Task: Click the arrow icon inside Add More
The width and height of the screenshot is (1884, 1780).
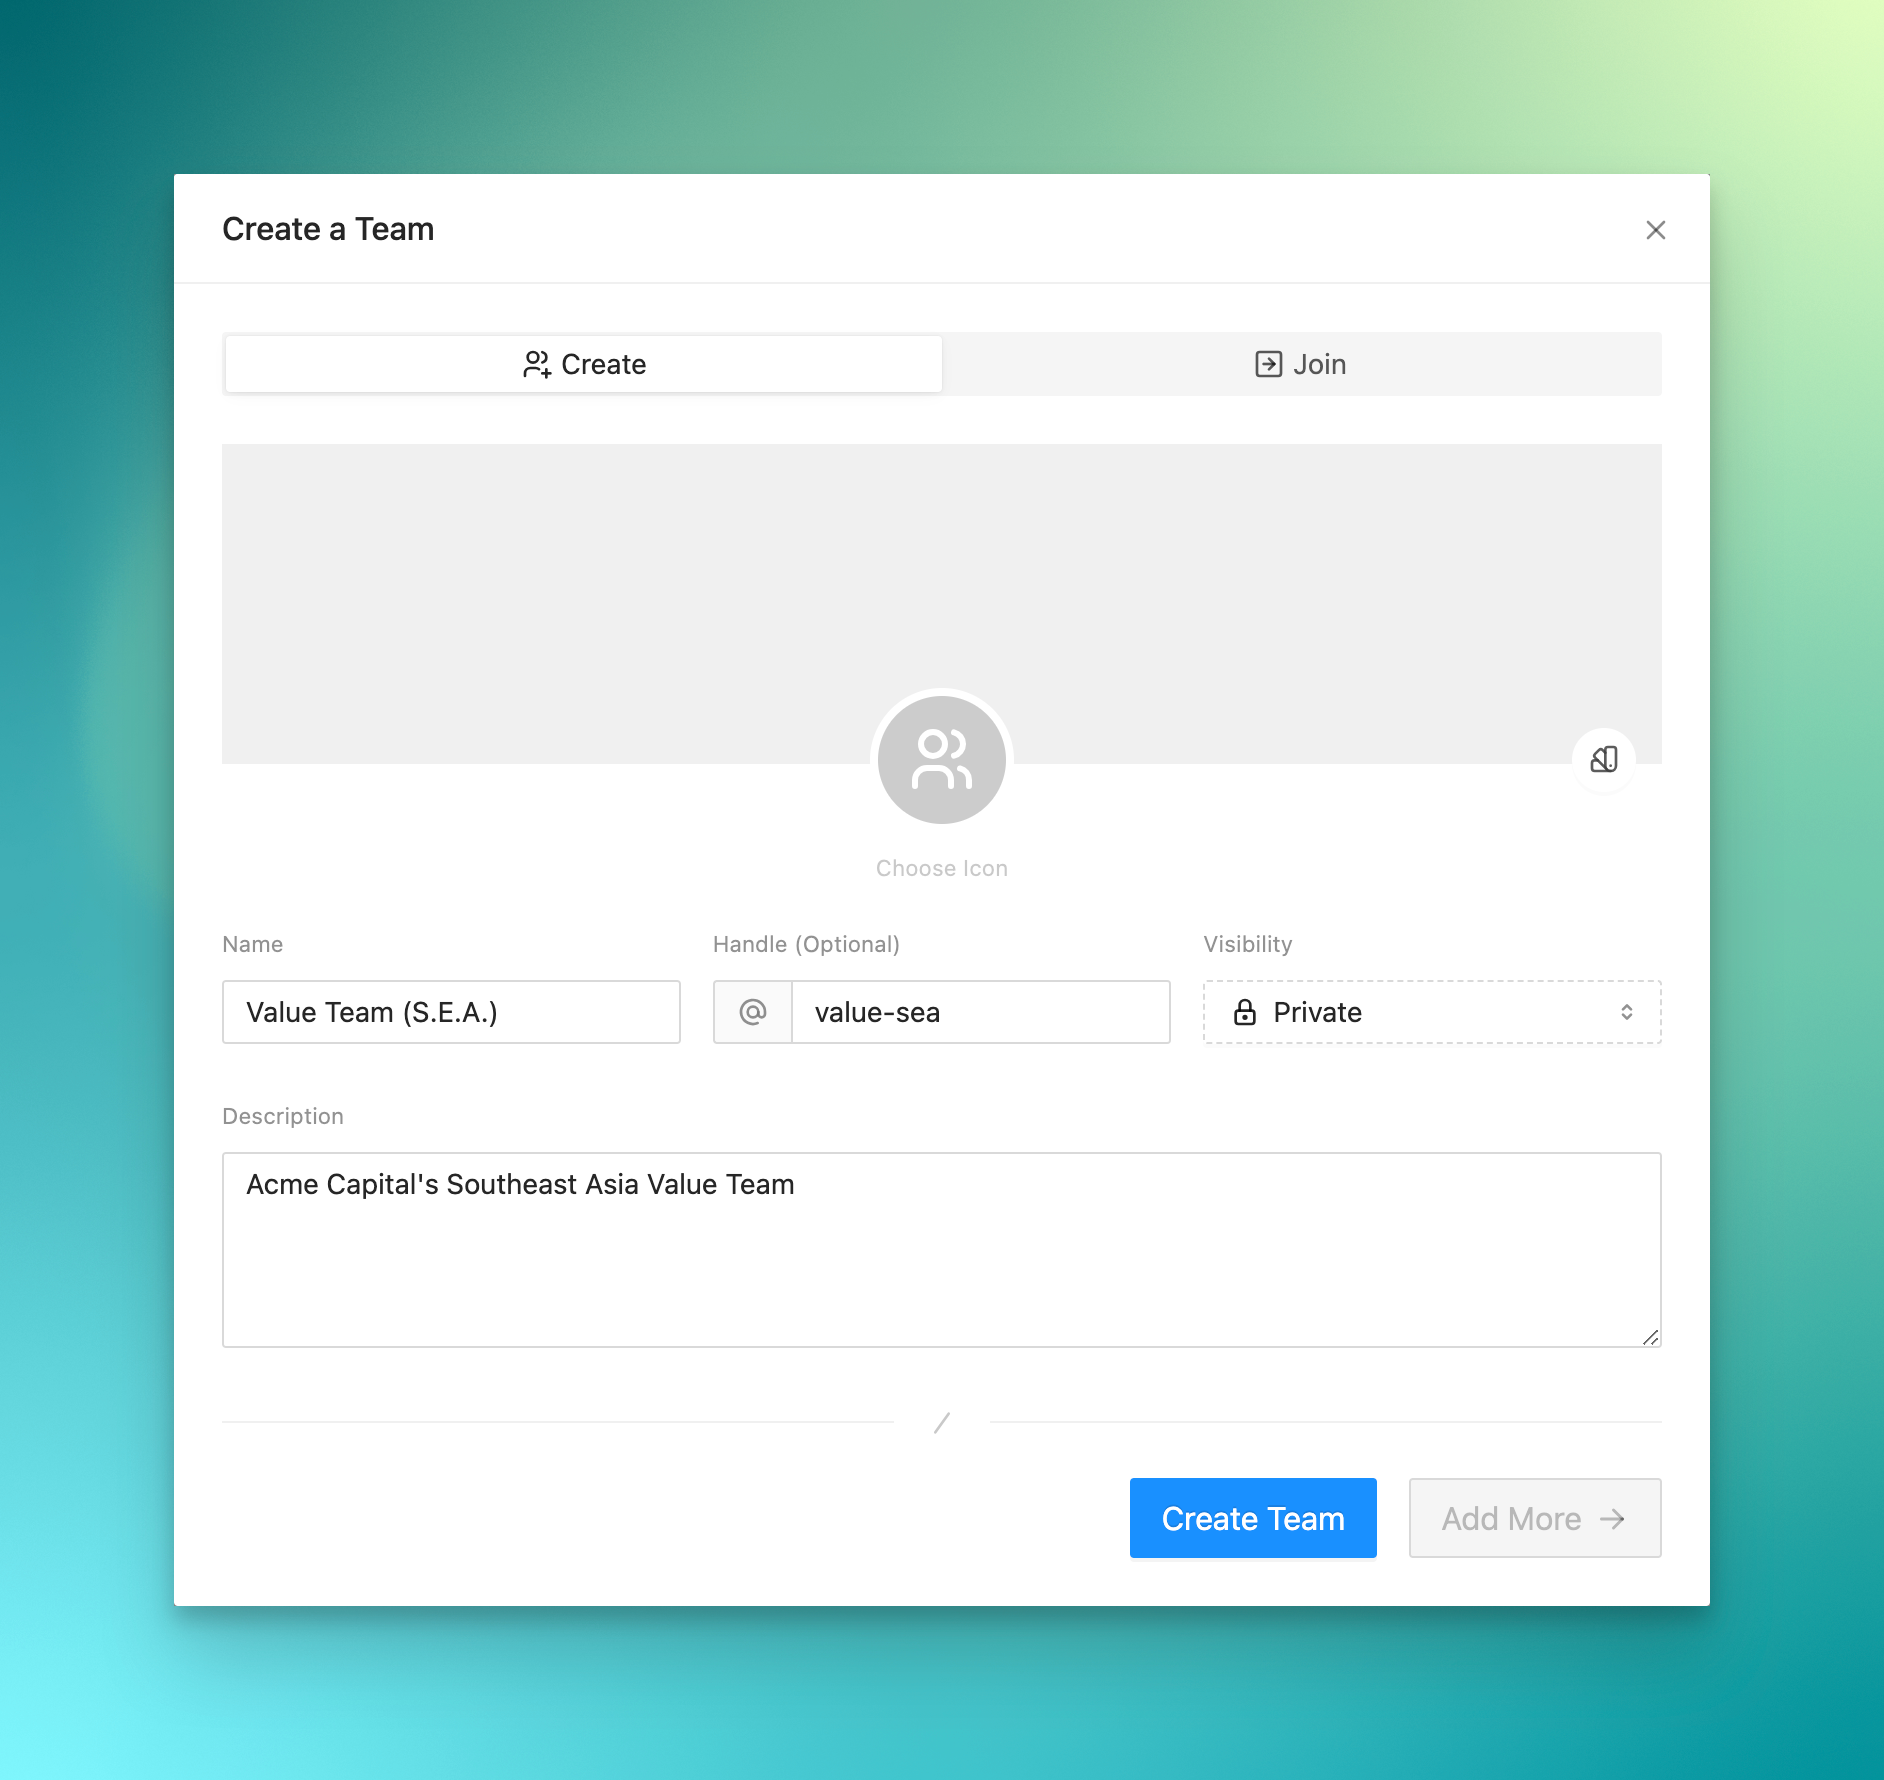Action: [1612, 1518]
